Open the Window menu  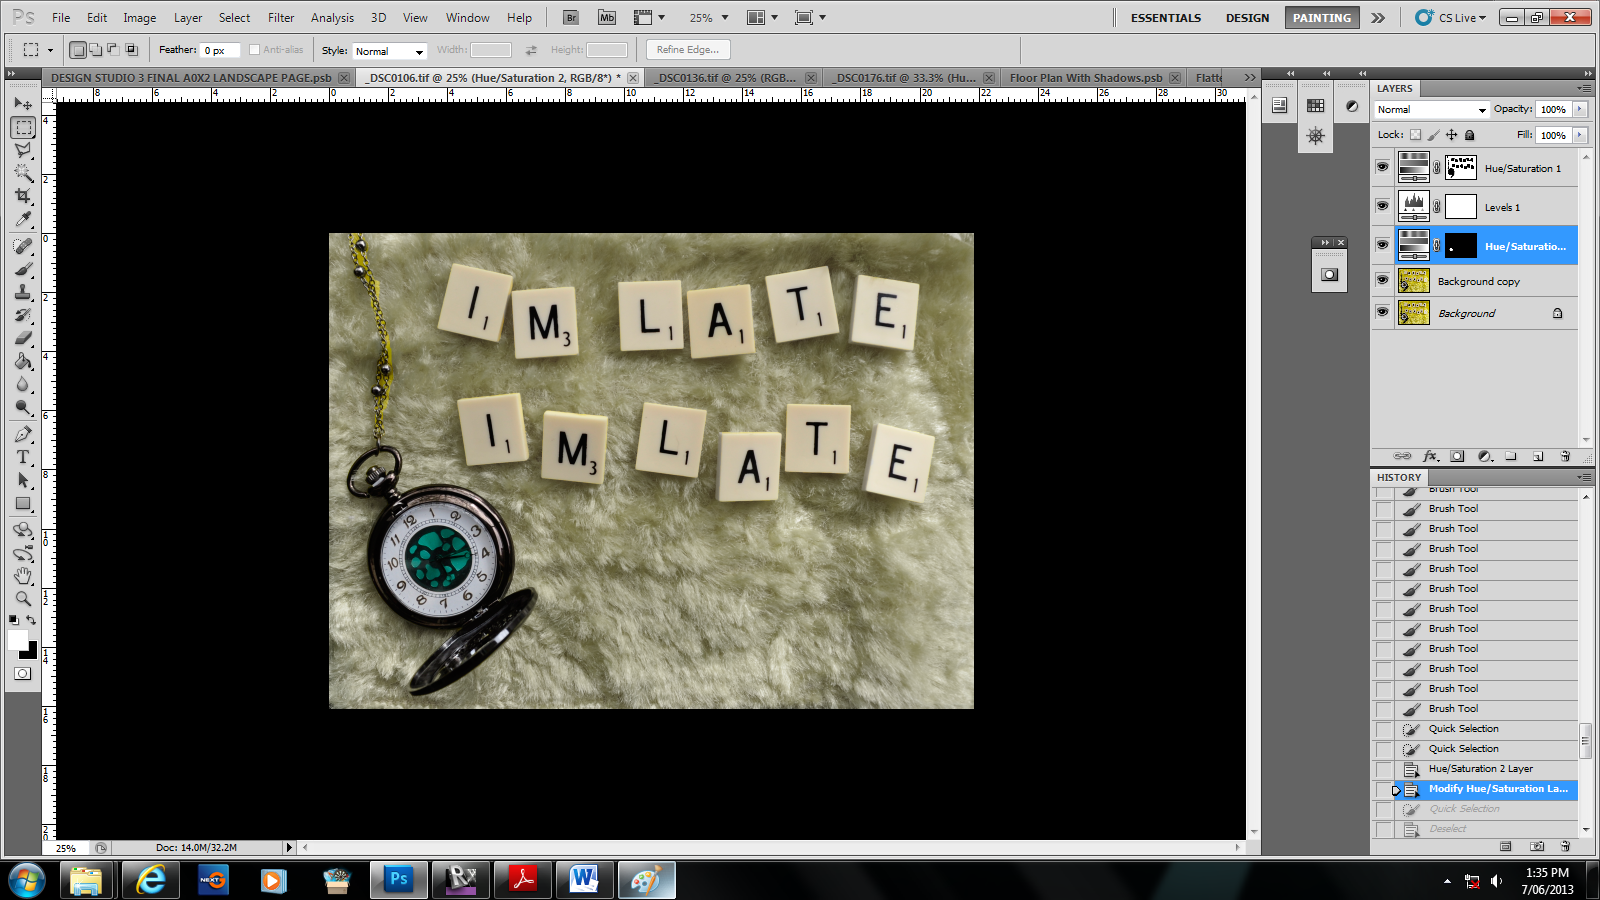click(467, 18)
